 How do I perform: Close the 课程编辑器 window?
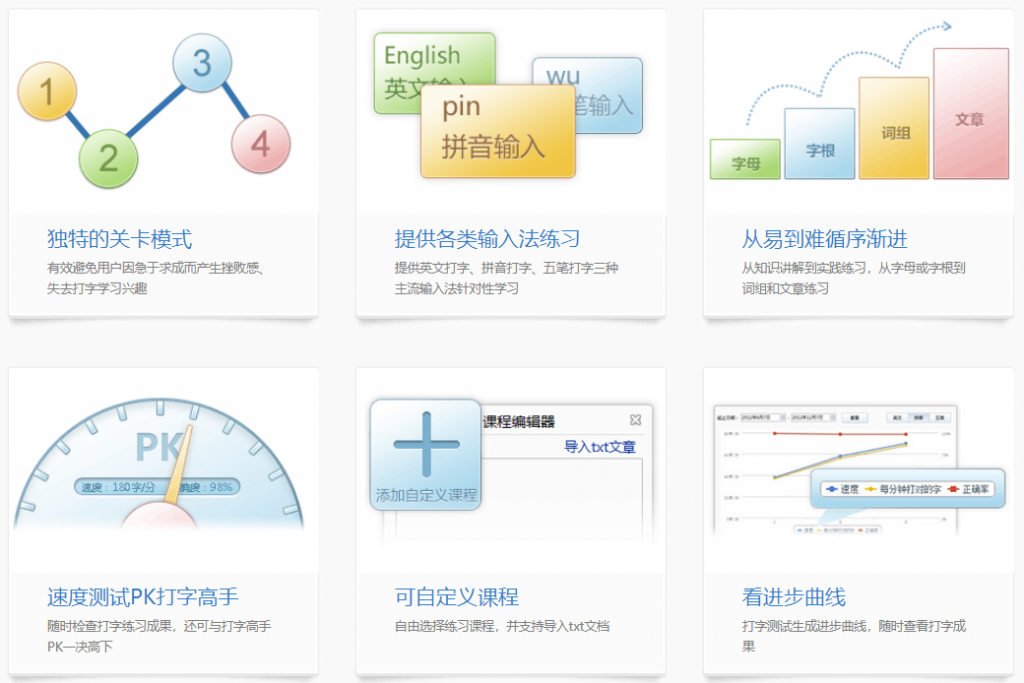tap(635, 420)
